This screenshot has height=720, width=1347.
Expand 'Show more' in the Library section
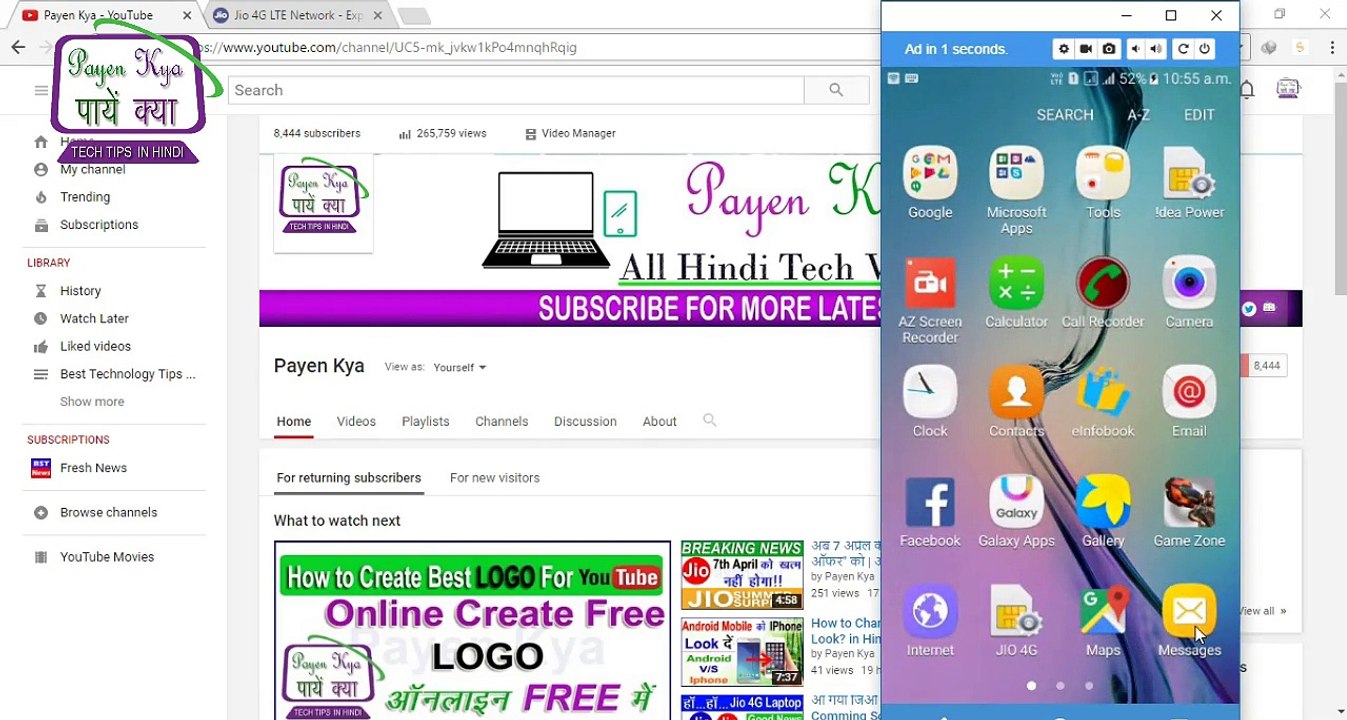pos(92,402)
